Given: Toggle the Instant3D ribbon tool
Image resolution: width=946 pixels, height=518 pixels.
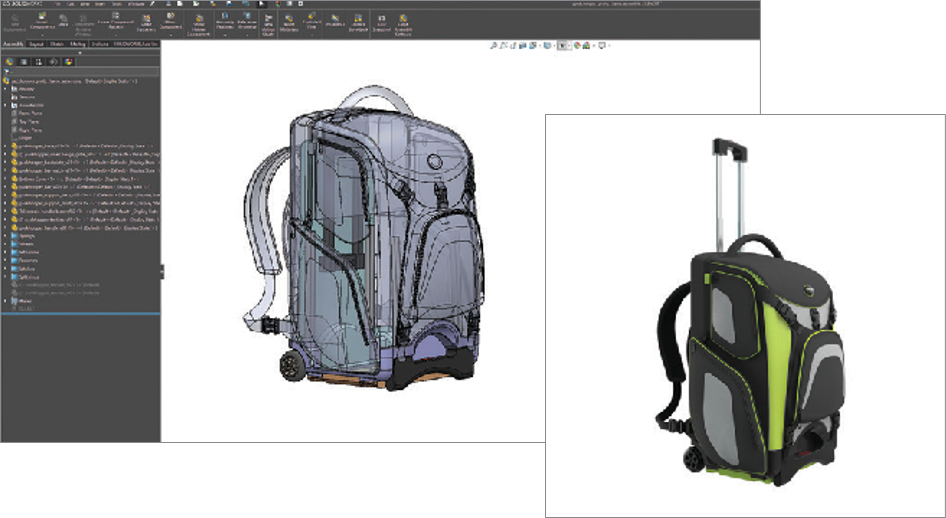Looking at the screenshot, I should [x=335, y=21].
